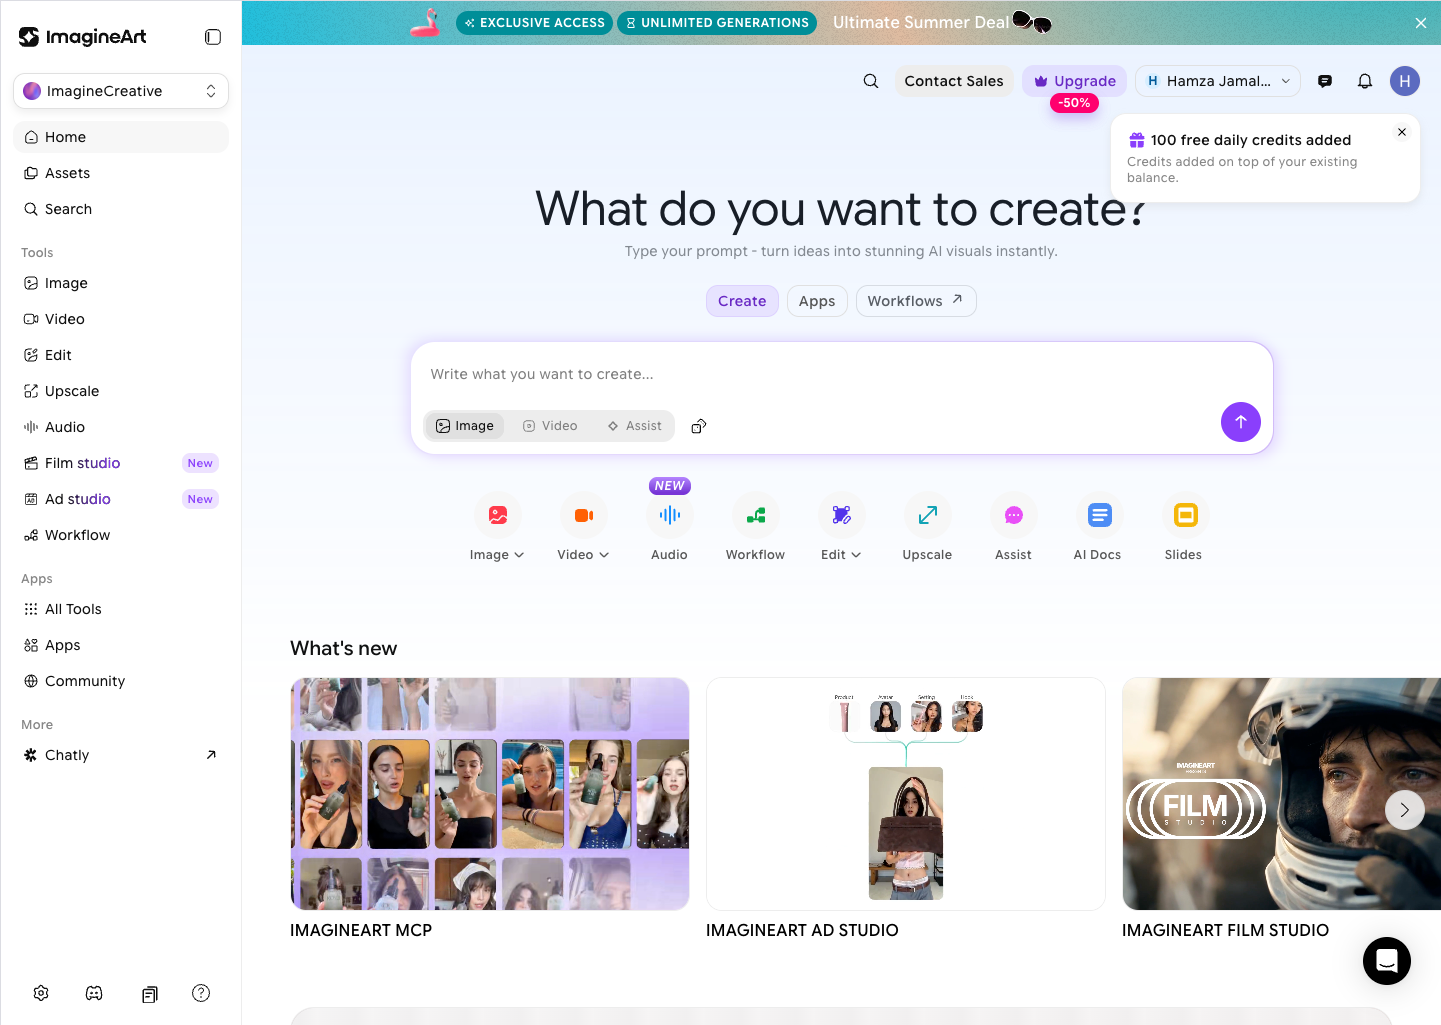The image size is (1441, 1025).
Task: Open Workflow in sidebar
Action: click(121, 535)
